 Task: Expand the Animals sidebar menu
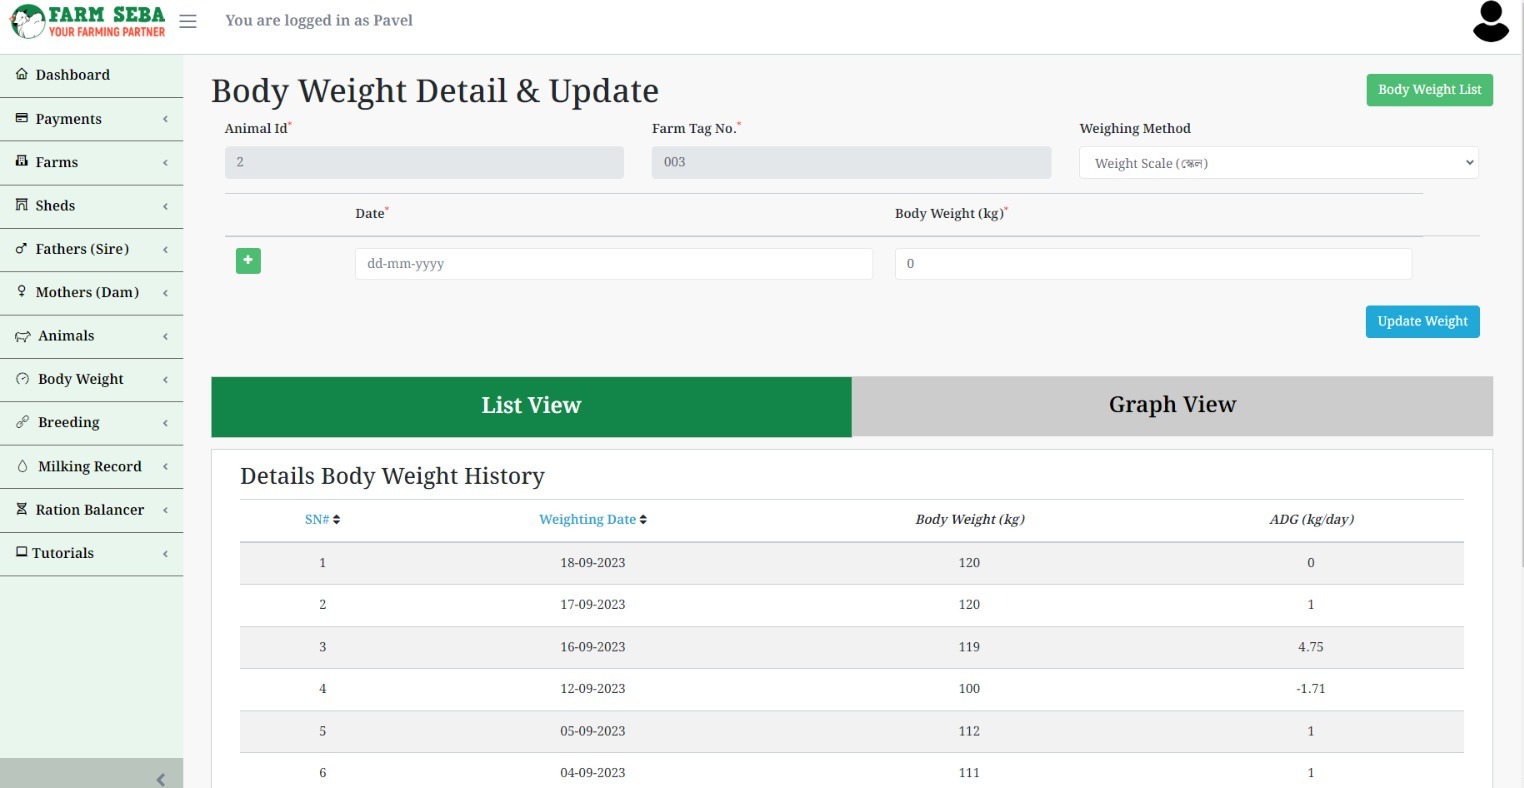91,336
